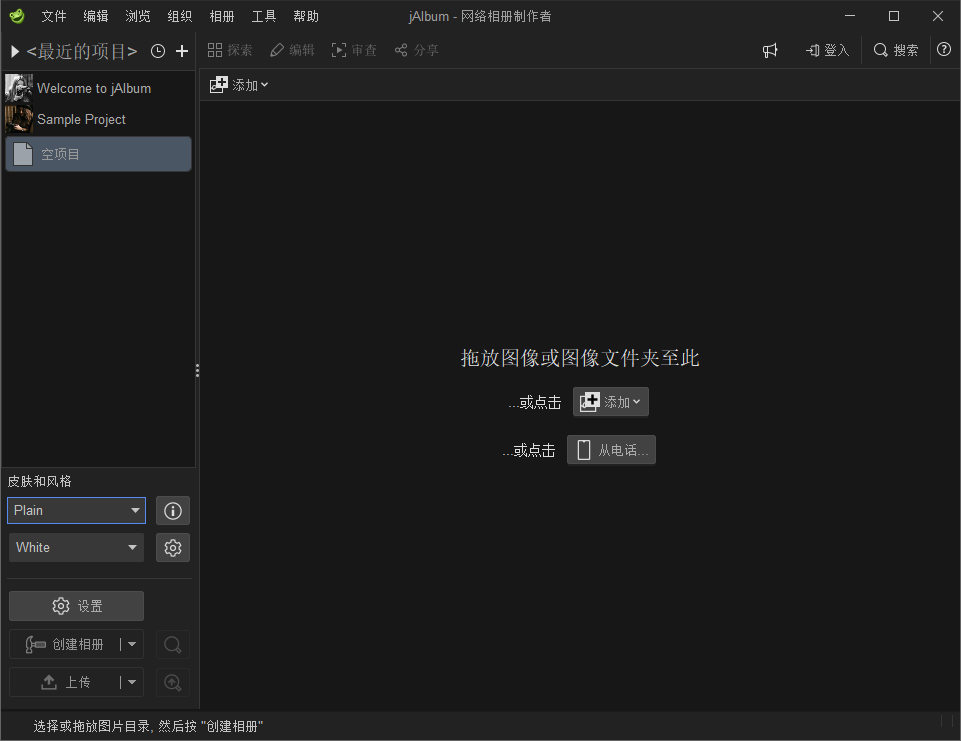Click the 设置 settings button
This screenshot has width=961, height=741.
[77, 606]
